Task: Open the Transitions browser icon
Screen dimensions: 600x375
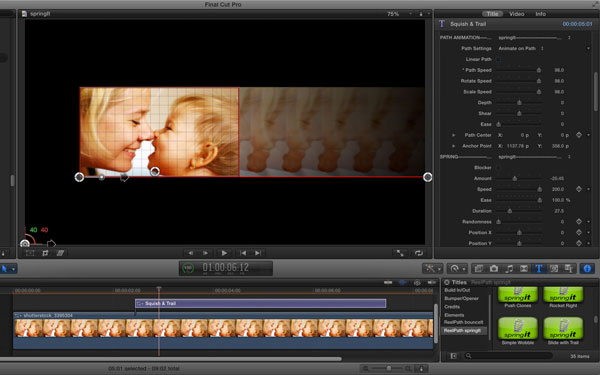Action: (524, 269)
